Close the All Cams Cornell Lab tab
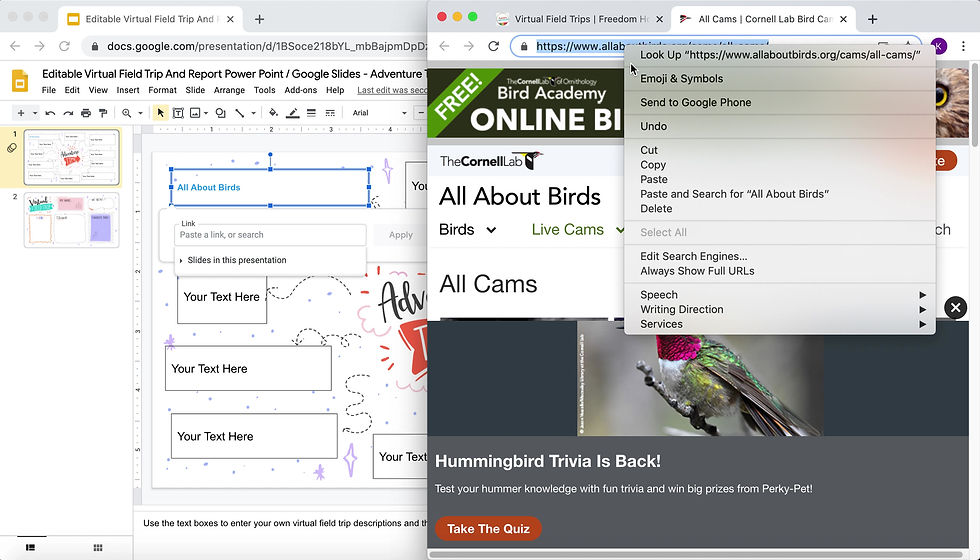The image size is (980, 560). pos(843,19)
